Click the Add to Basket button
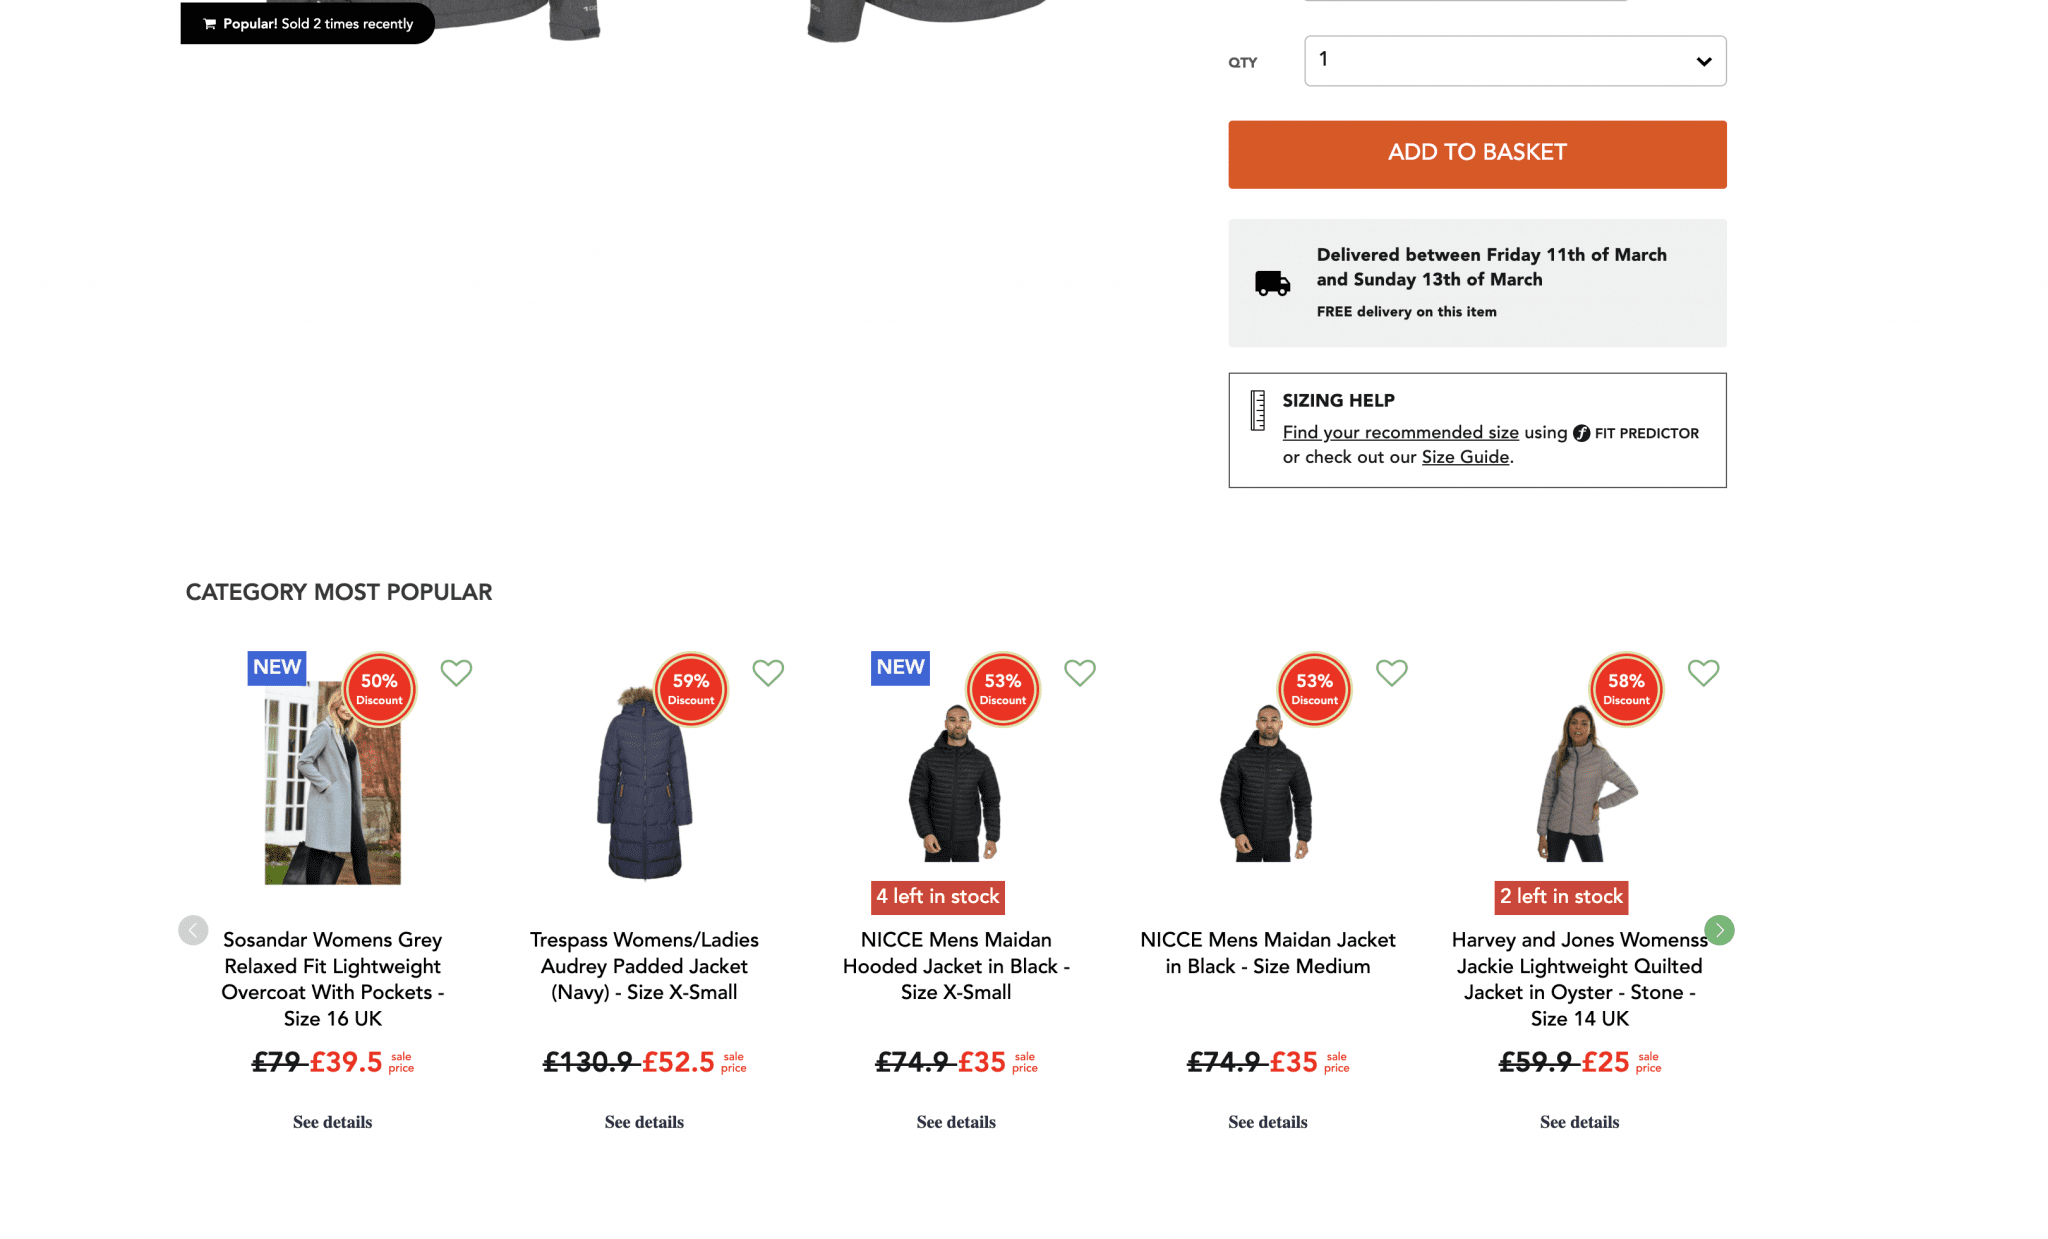 click(1477, 154)
